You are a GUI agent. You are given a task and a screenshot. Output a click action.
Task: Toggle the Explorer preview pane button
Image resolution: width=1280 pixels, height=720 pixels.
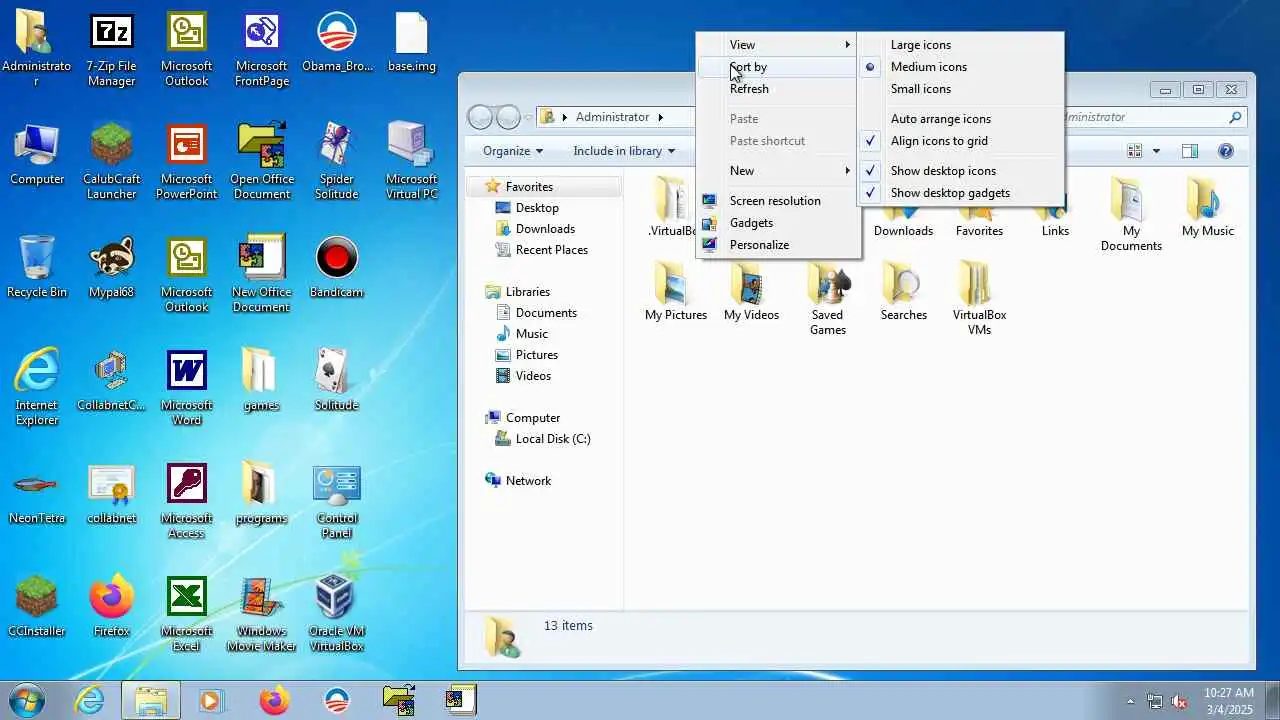[x=1190, y=151]
